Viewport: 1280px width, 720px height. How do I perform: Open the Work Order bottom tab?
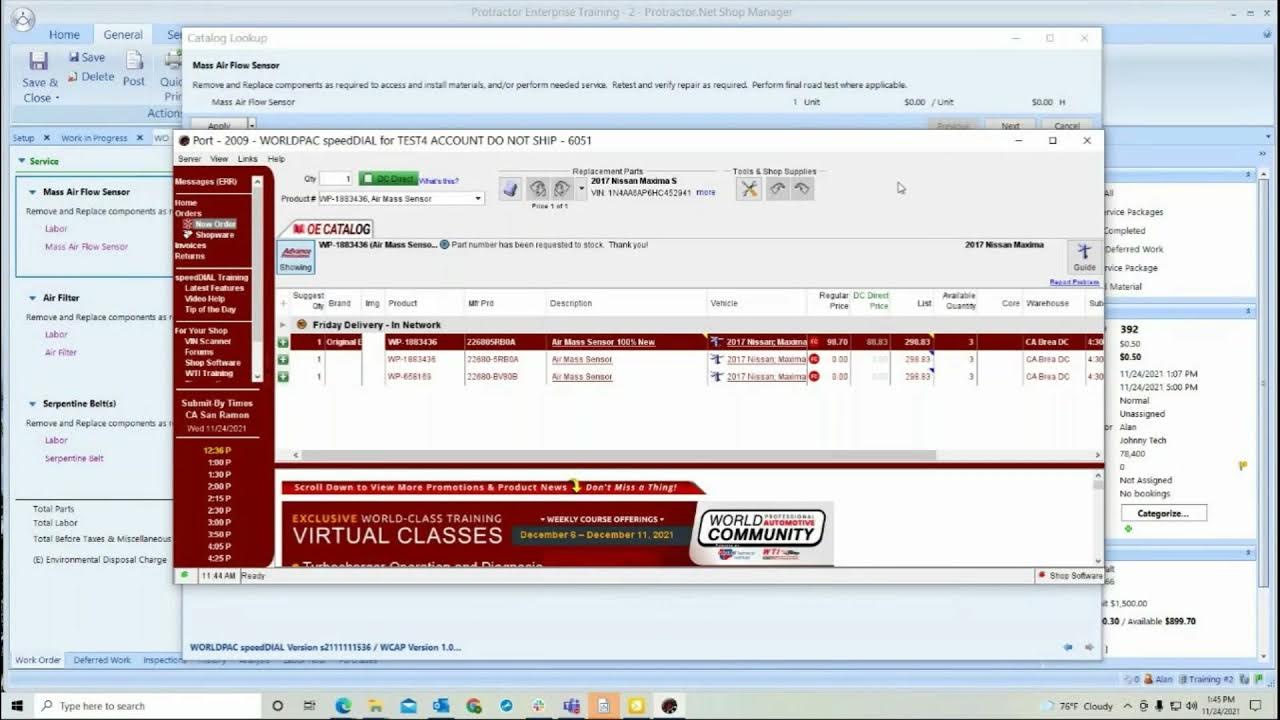tap(38, 660)
